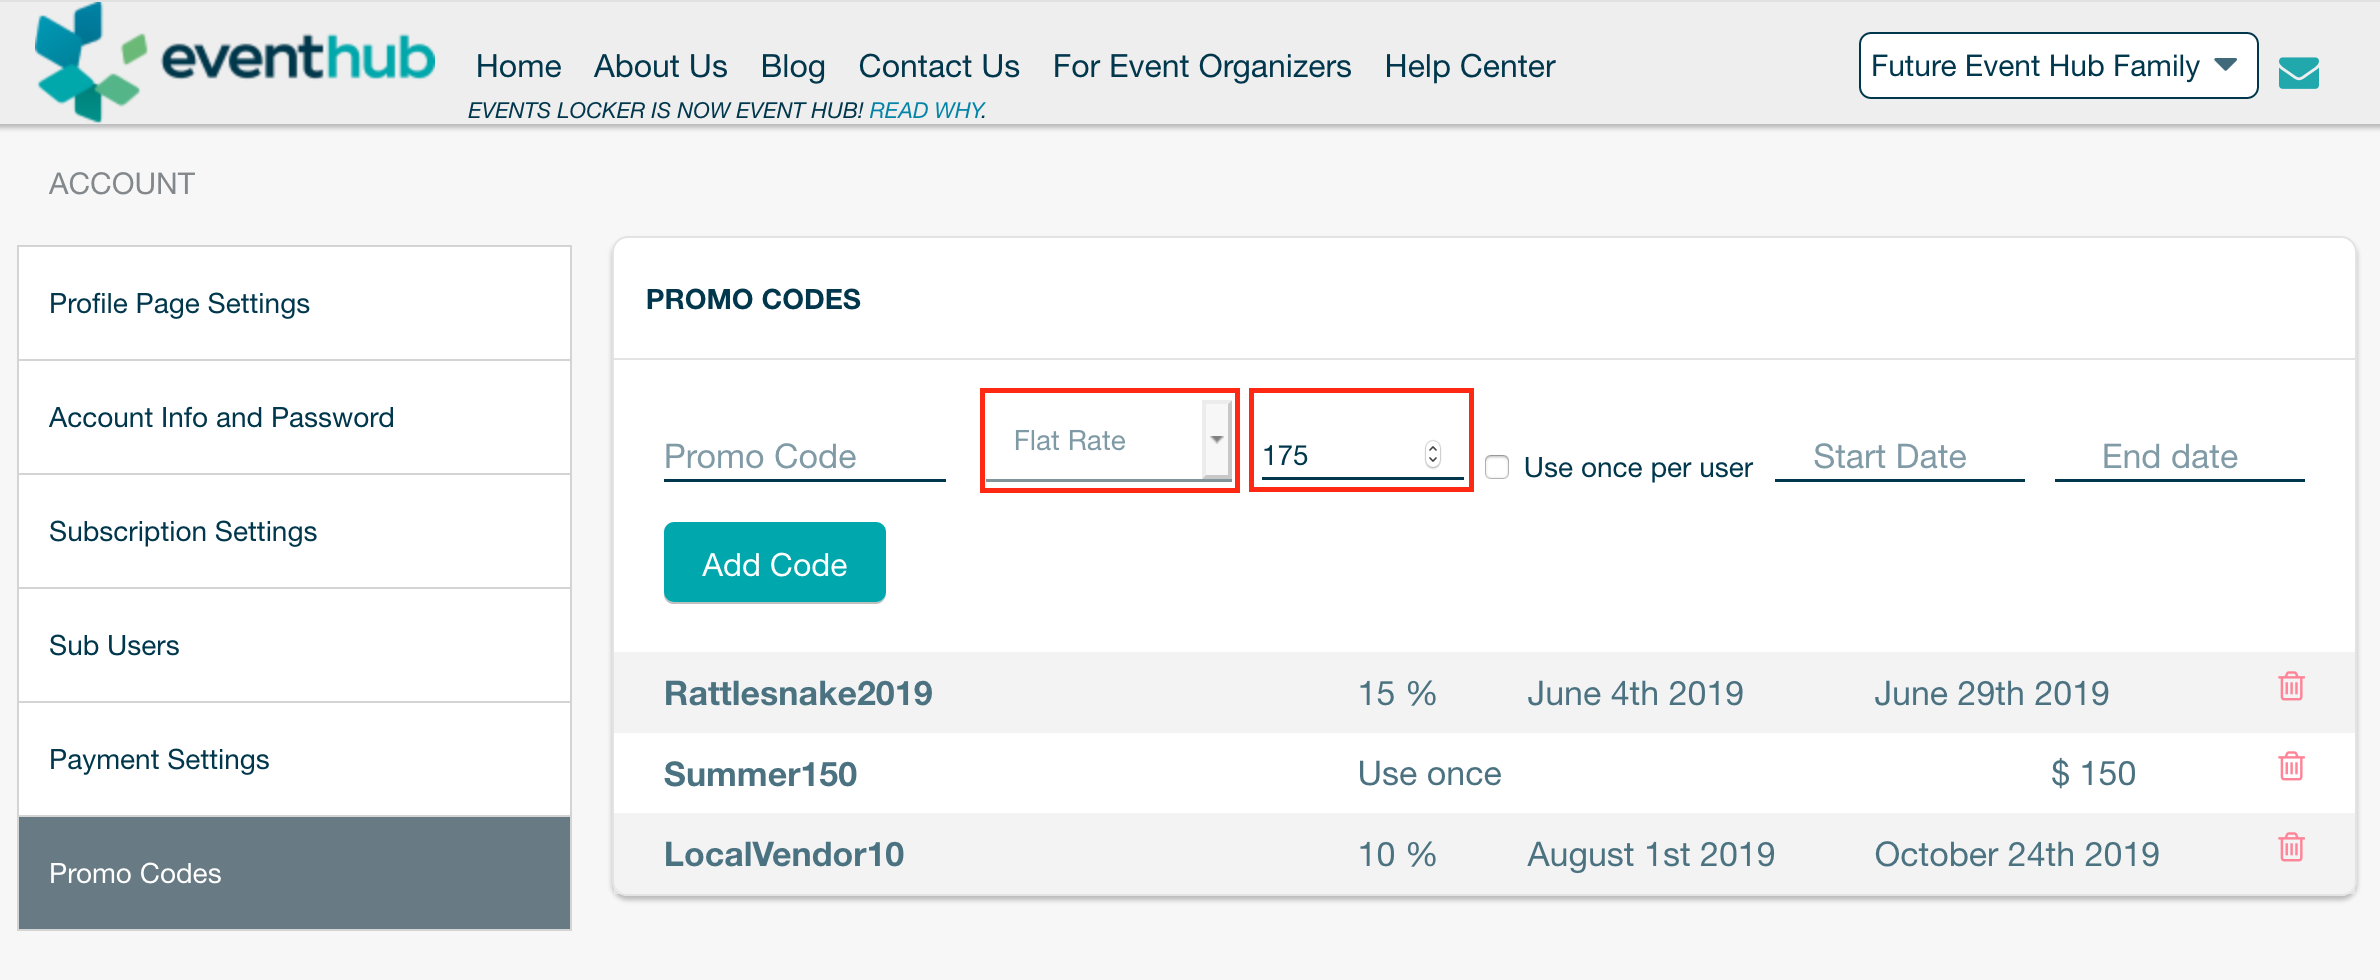Follow the READ WHY link

(x=927, y=110)
